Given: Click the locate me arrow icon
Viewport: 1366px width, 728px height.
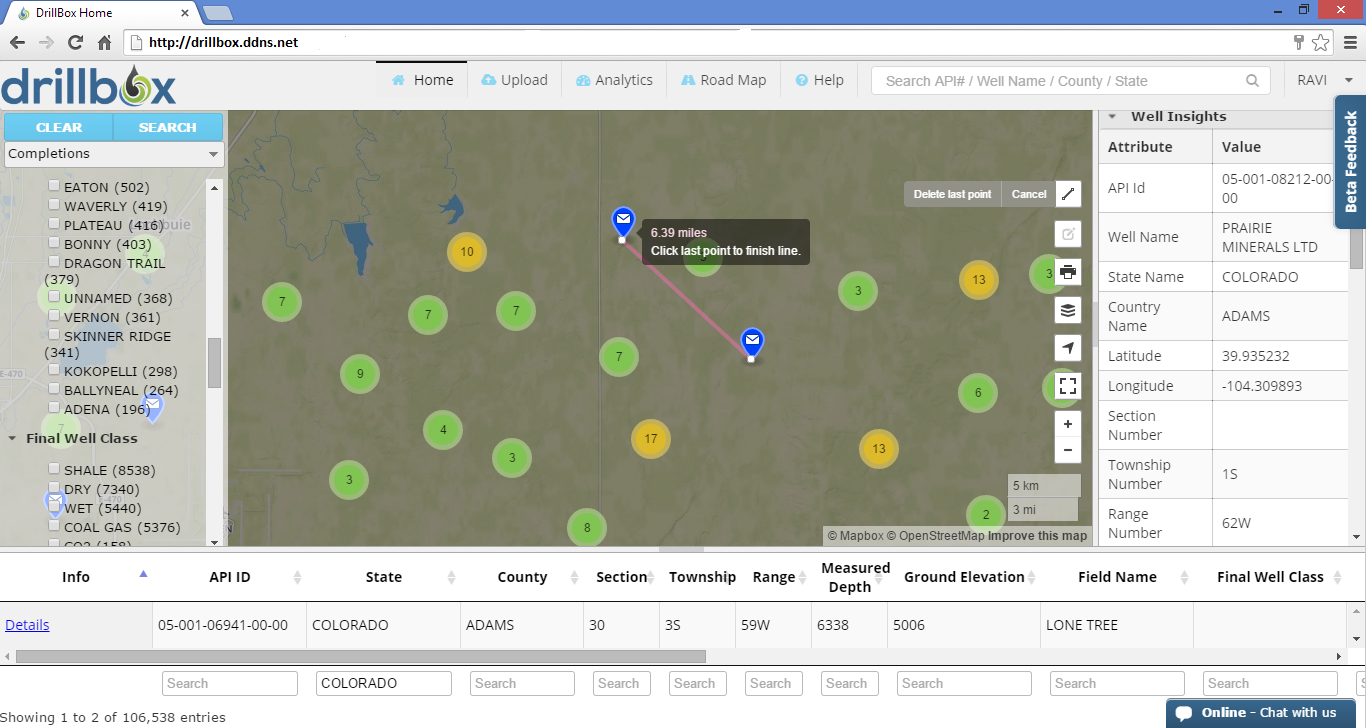Looking at the screenshot, I should pyautogui.click(x=1068, y=348).
